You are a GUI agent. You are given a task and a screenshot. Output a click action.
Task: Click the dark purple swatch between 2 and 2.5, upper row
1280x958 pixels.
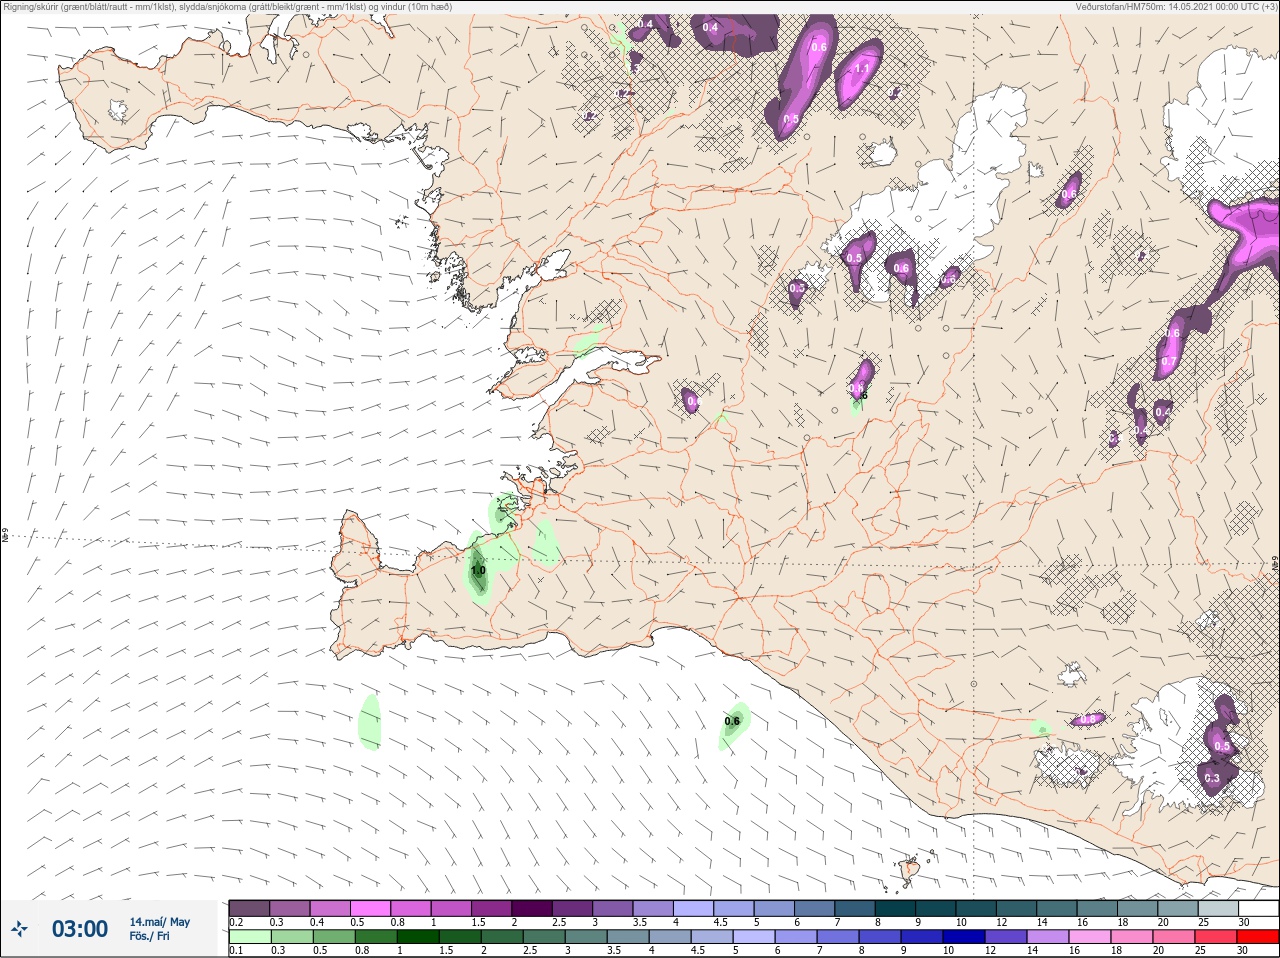pyautogui.click(x=534, y=908)
